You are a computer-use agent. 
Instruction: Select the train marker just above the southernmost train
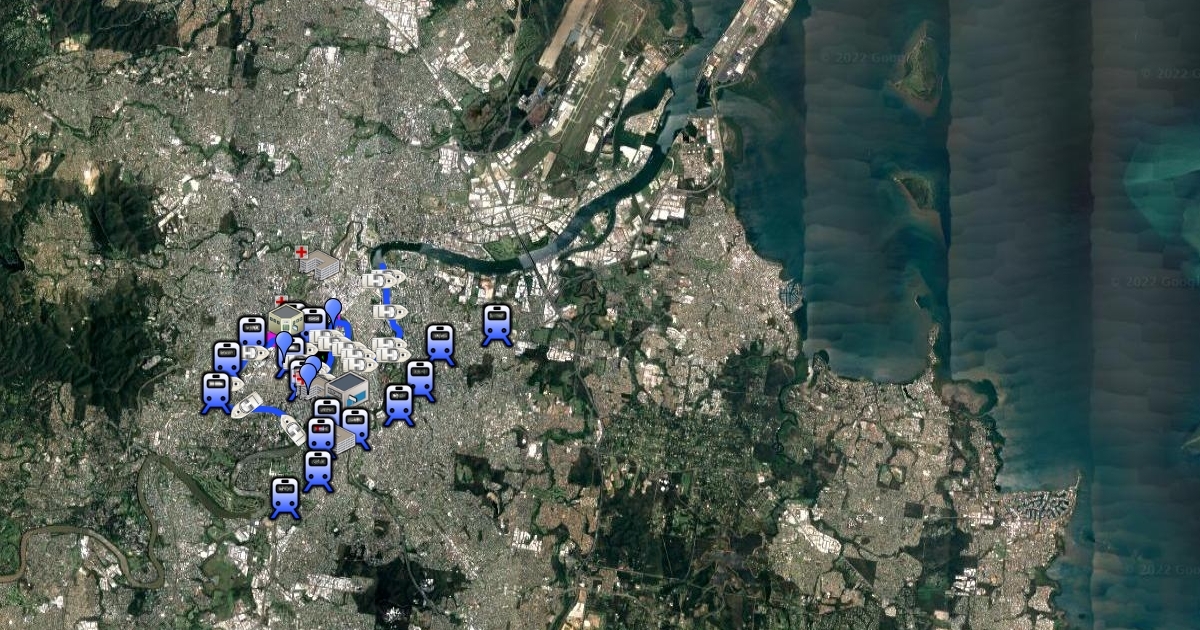click(318, 471)
